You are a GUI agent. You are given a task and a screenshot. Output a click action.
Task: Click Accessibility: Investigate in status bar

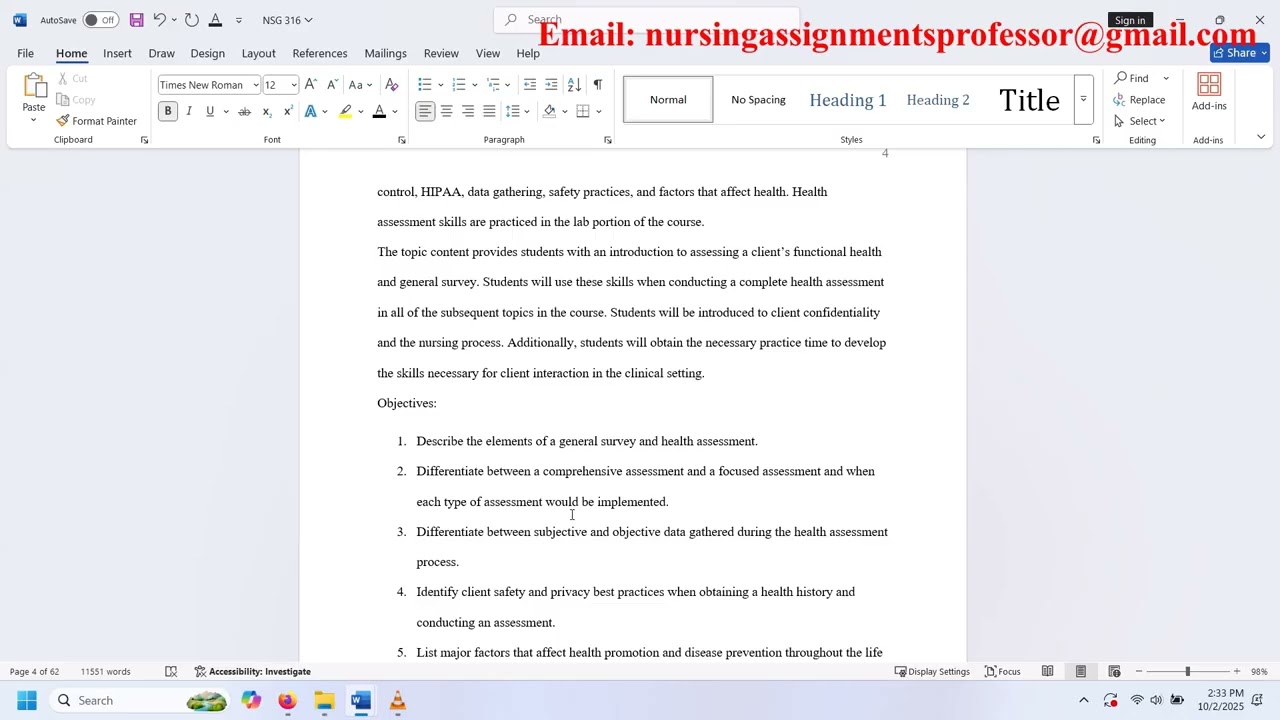pos(253,672)
